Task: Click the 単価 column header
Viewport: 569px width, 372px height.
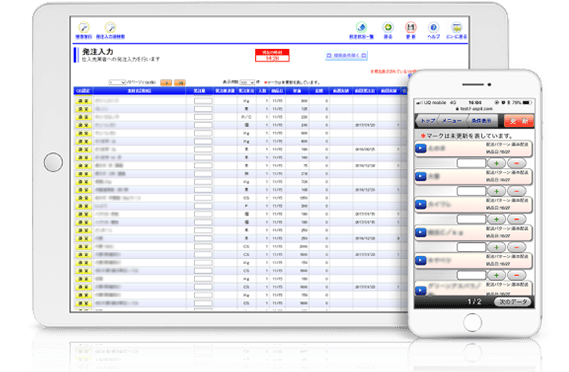Action: click(x=297, y=91)
